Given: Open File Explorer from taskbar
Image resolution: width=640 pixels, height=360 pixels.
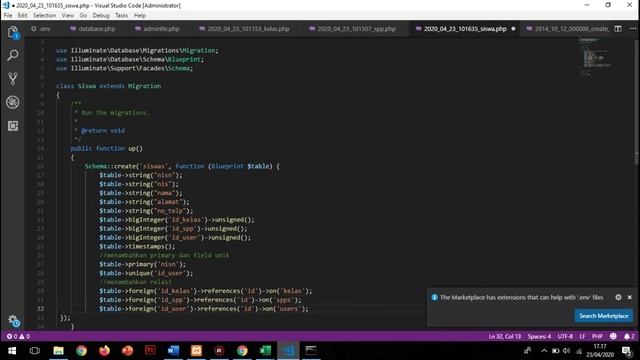Looking at the screenshot, I should (58, 351).
